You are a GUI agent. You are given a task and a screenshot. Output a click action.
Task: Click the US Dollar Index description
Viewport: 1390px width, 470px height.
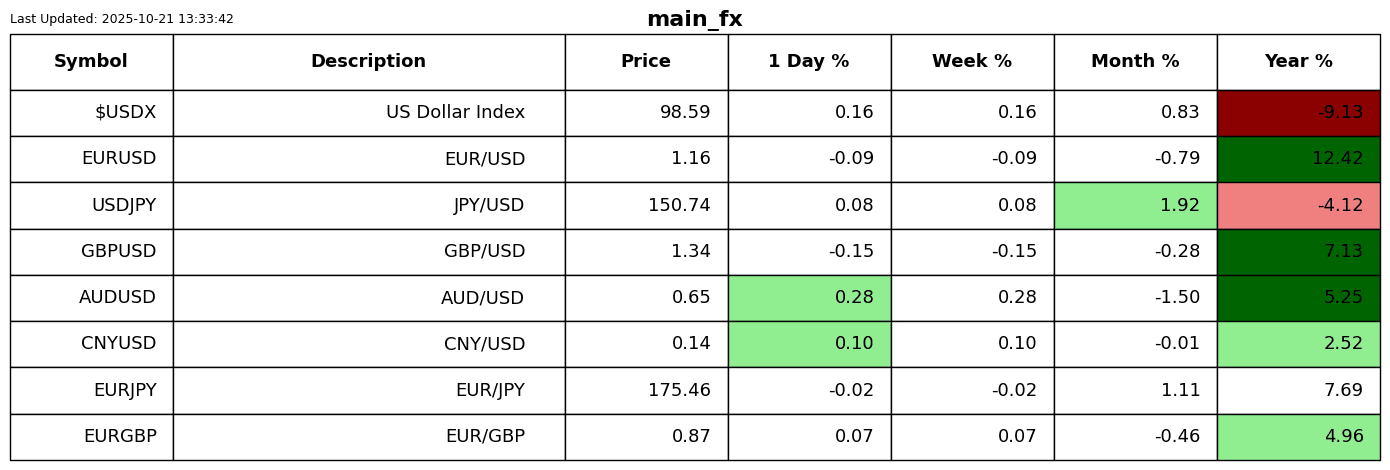click(455, 113)
